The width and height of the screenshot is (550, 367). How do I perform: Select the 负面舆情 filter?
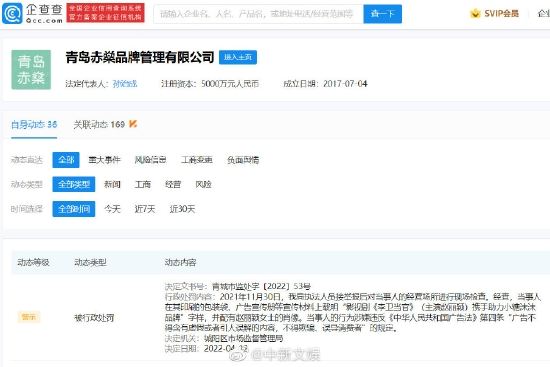(x=243, y=160)
